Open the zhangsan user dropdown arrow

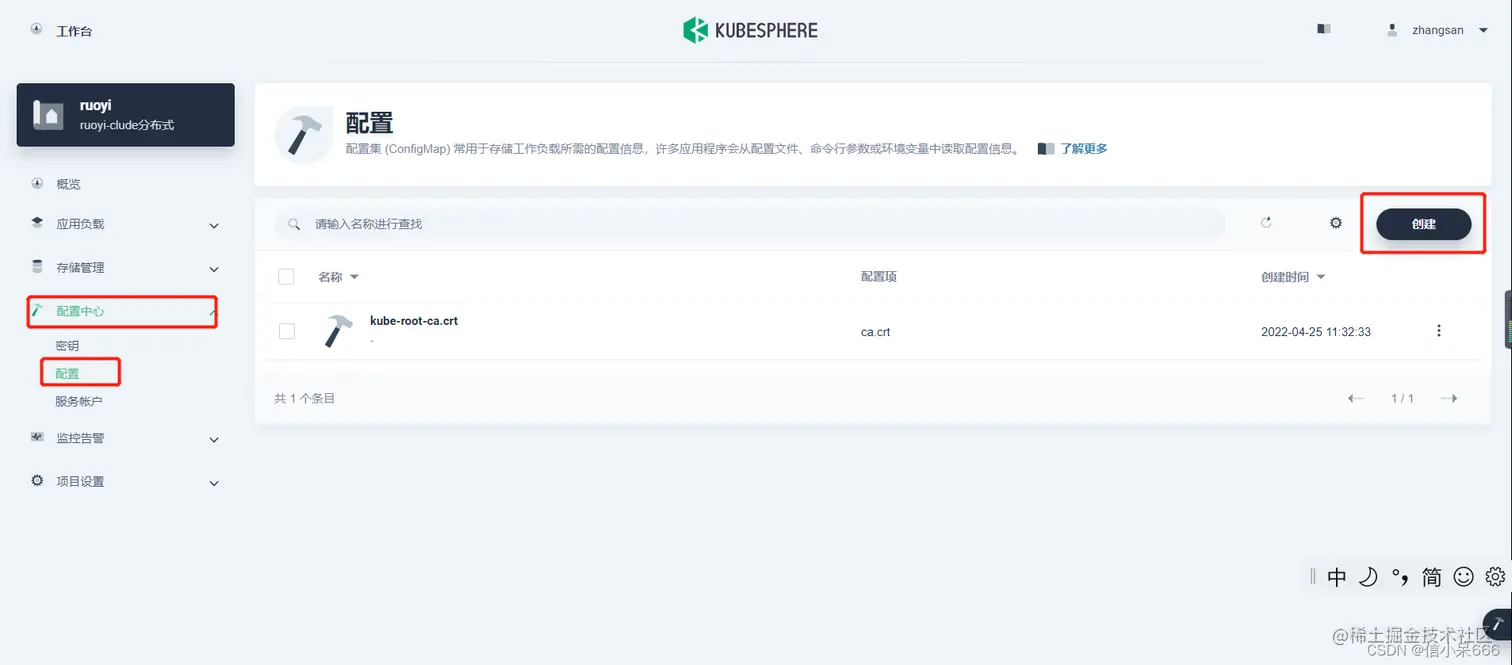(1483, 31)
